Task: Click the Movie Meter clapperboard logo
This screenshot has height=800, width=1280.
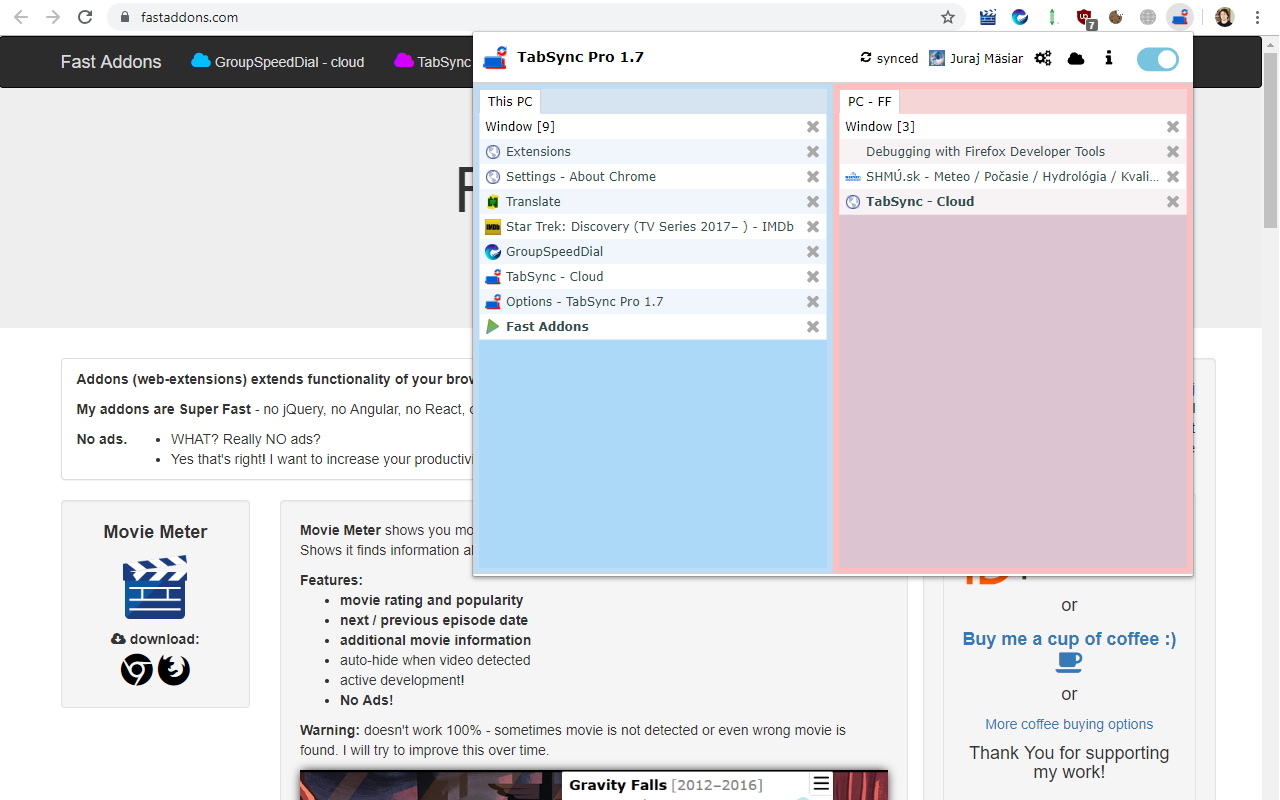Action: click(x=155, y=588)
